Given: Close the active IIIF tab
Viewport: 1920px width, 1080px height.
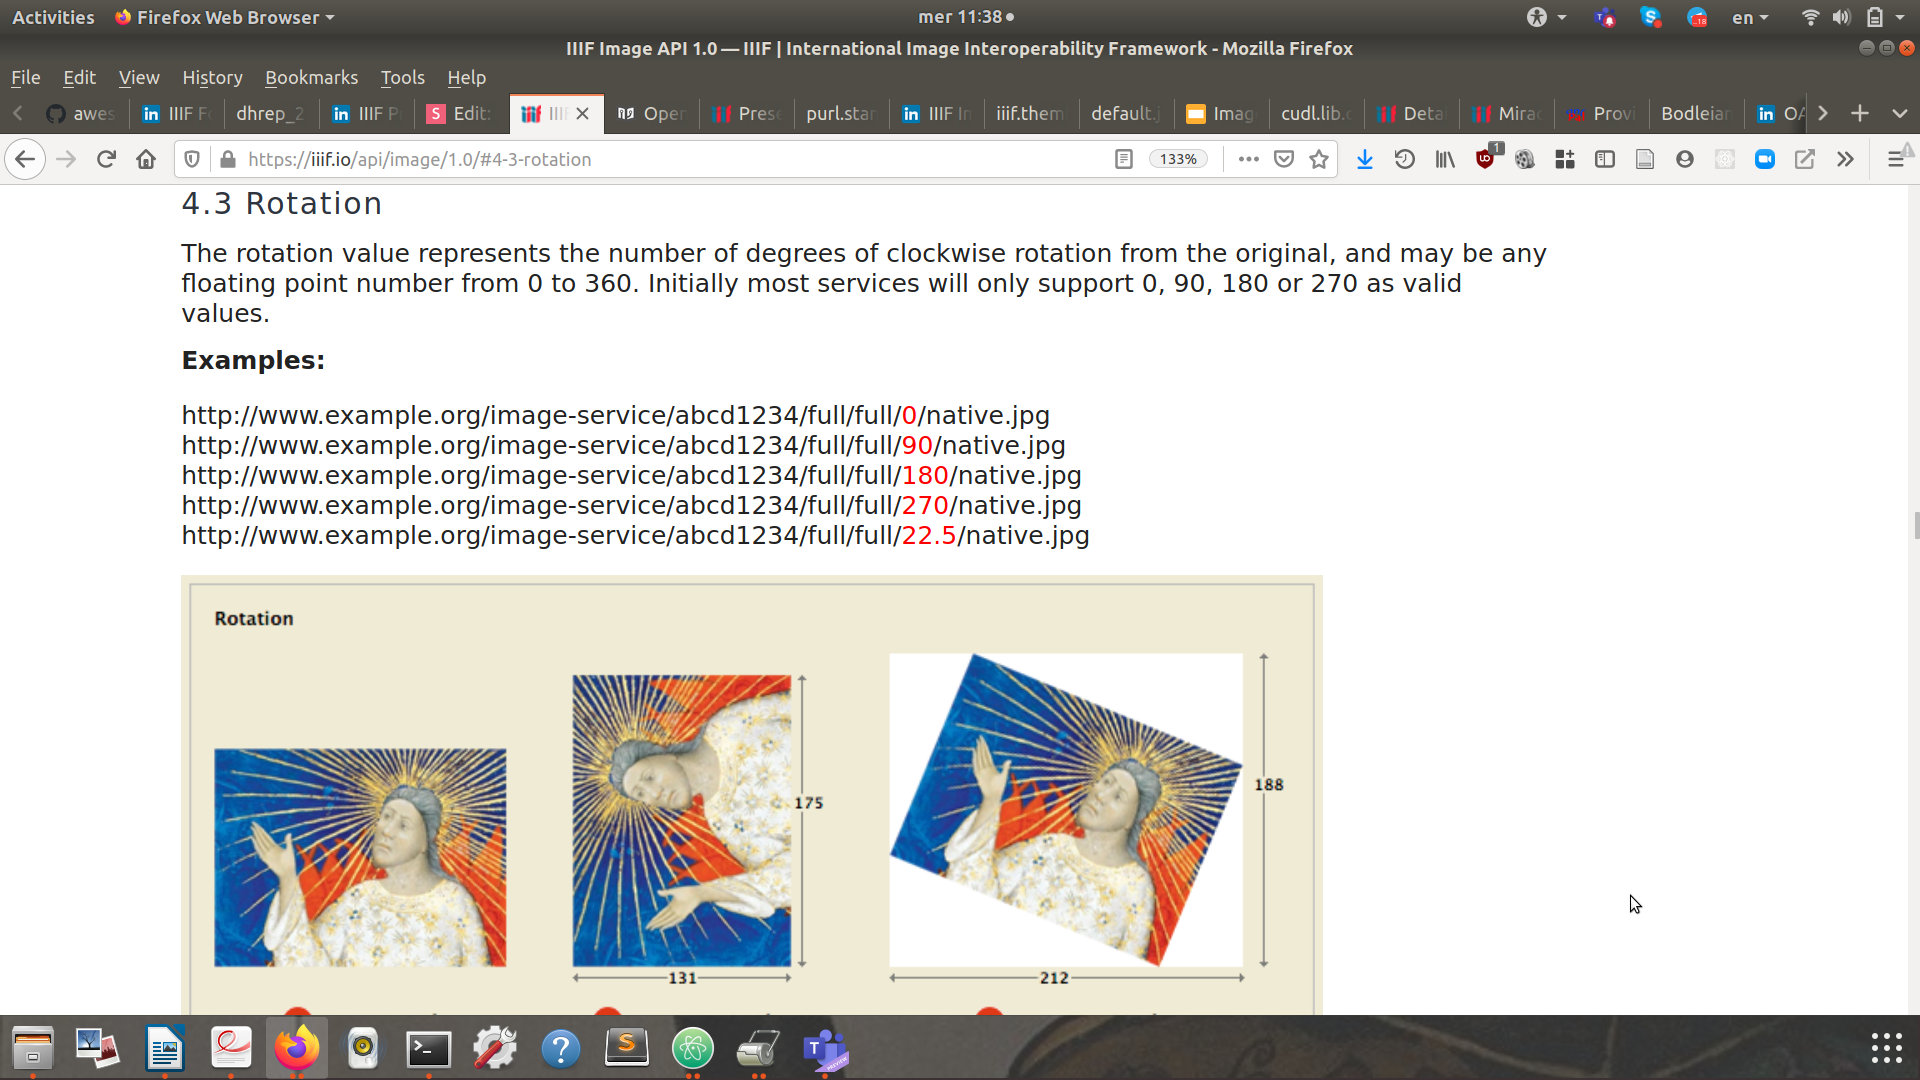Looking at the screenshot, I should click(x=582, y=113).
